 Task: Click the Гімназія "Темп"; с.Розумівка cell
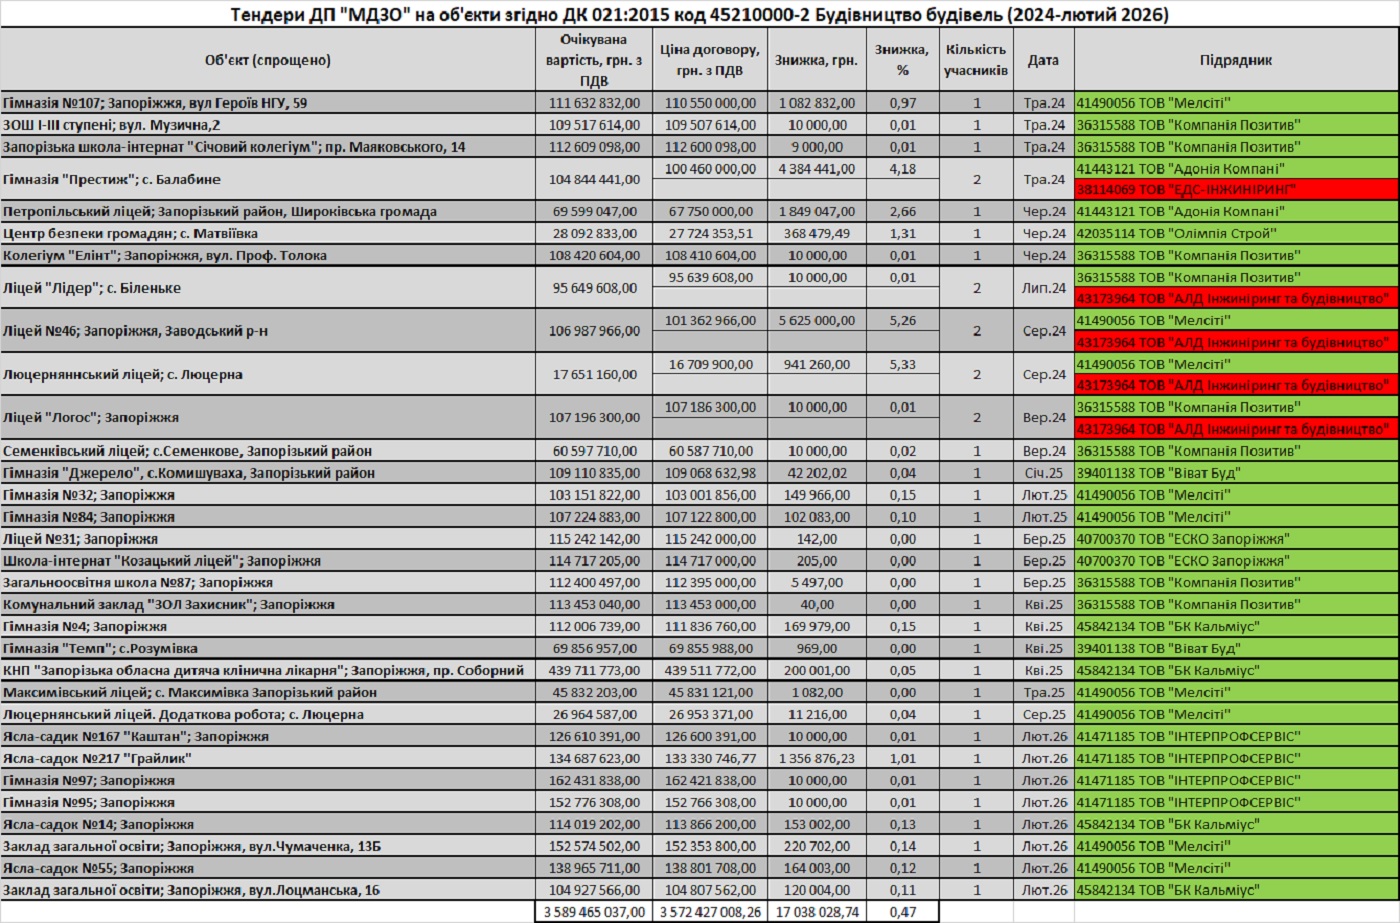click(267, 649)
